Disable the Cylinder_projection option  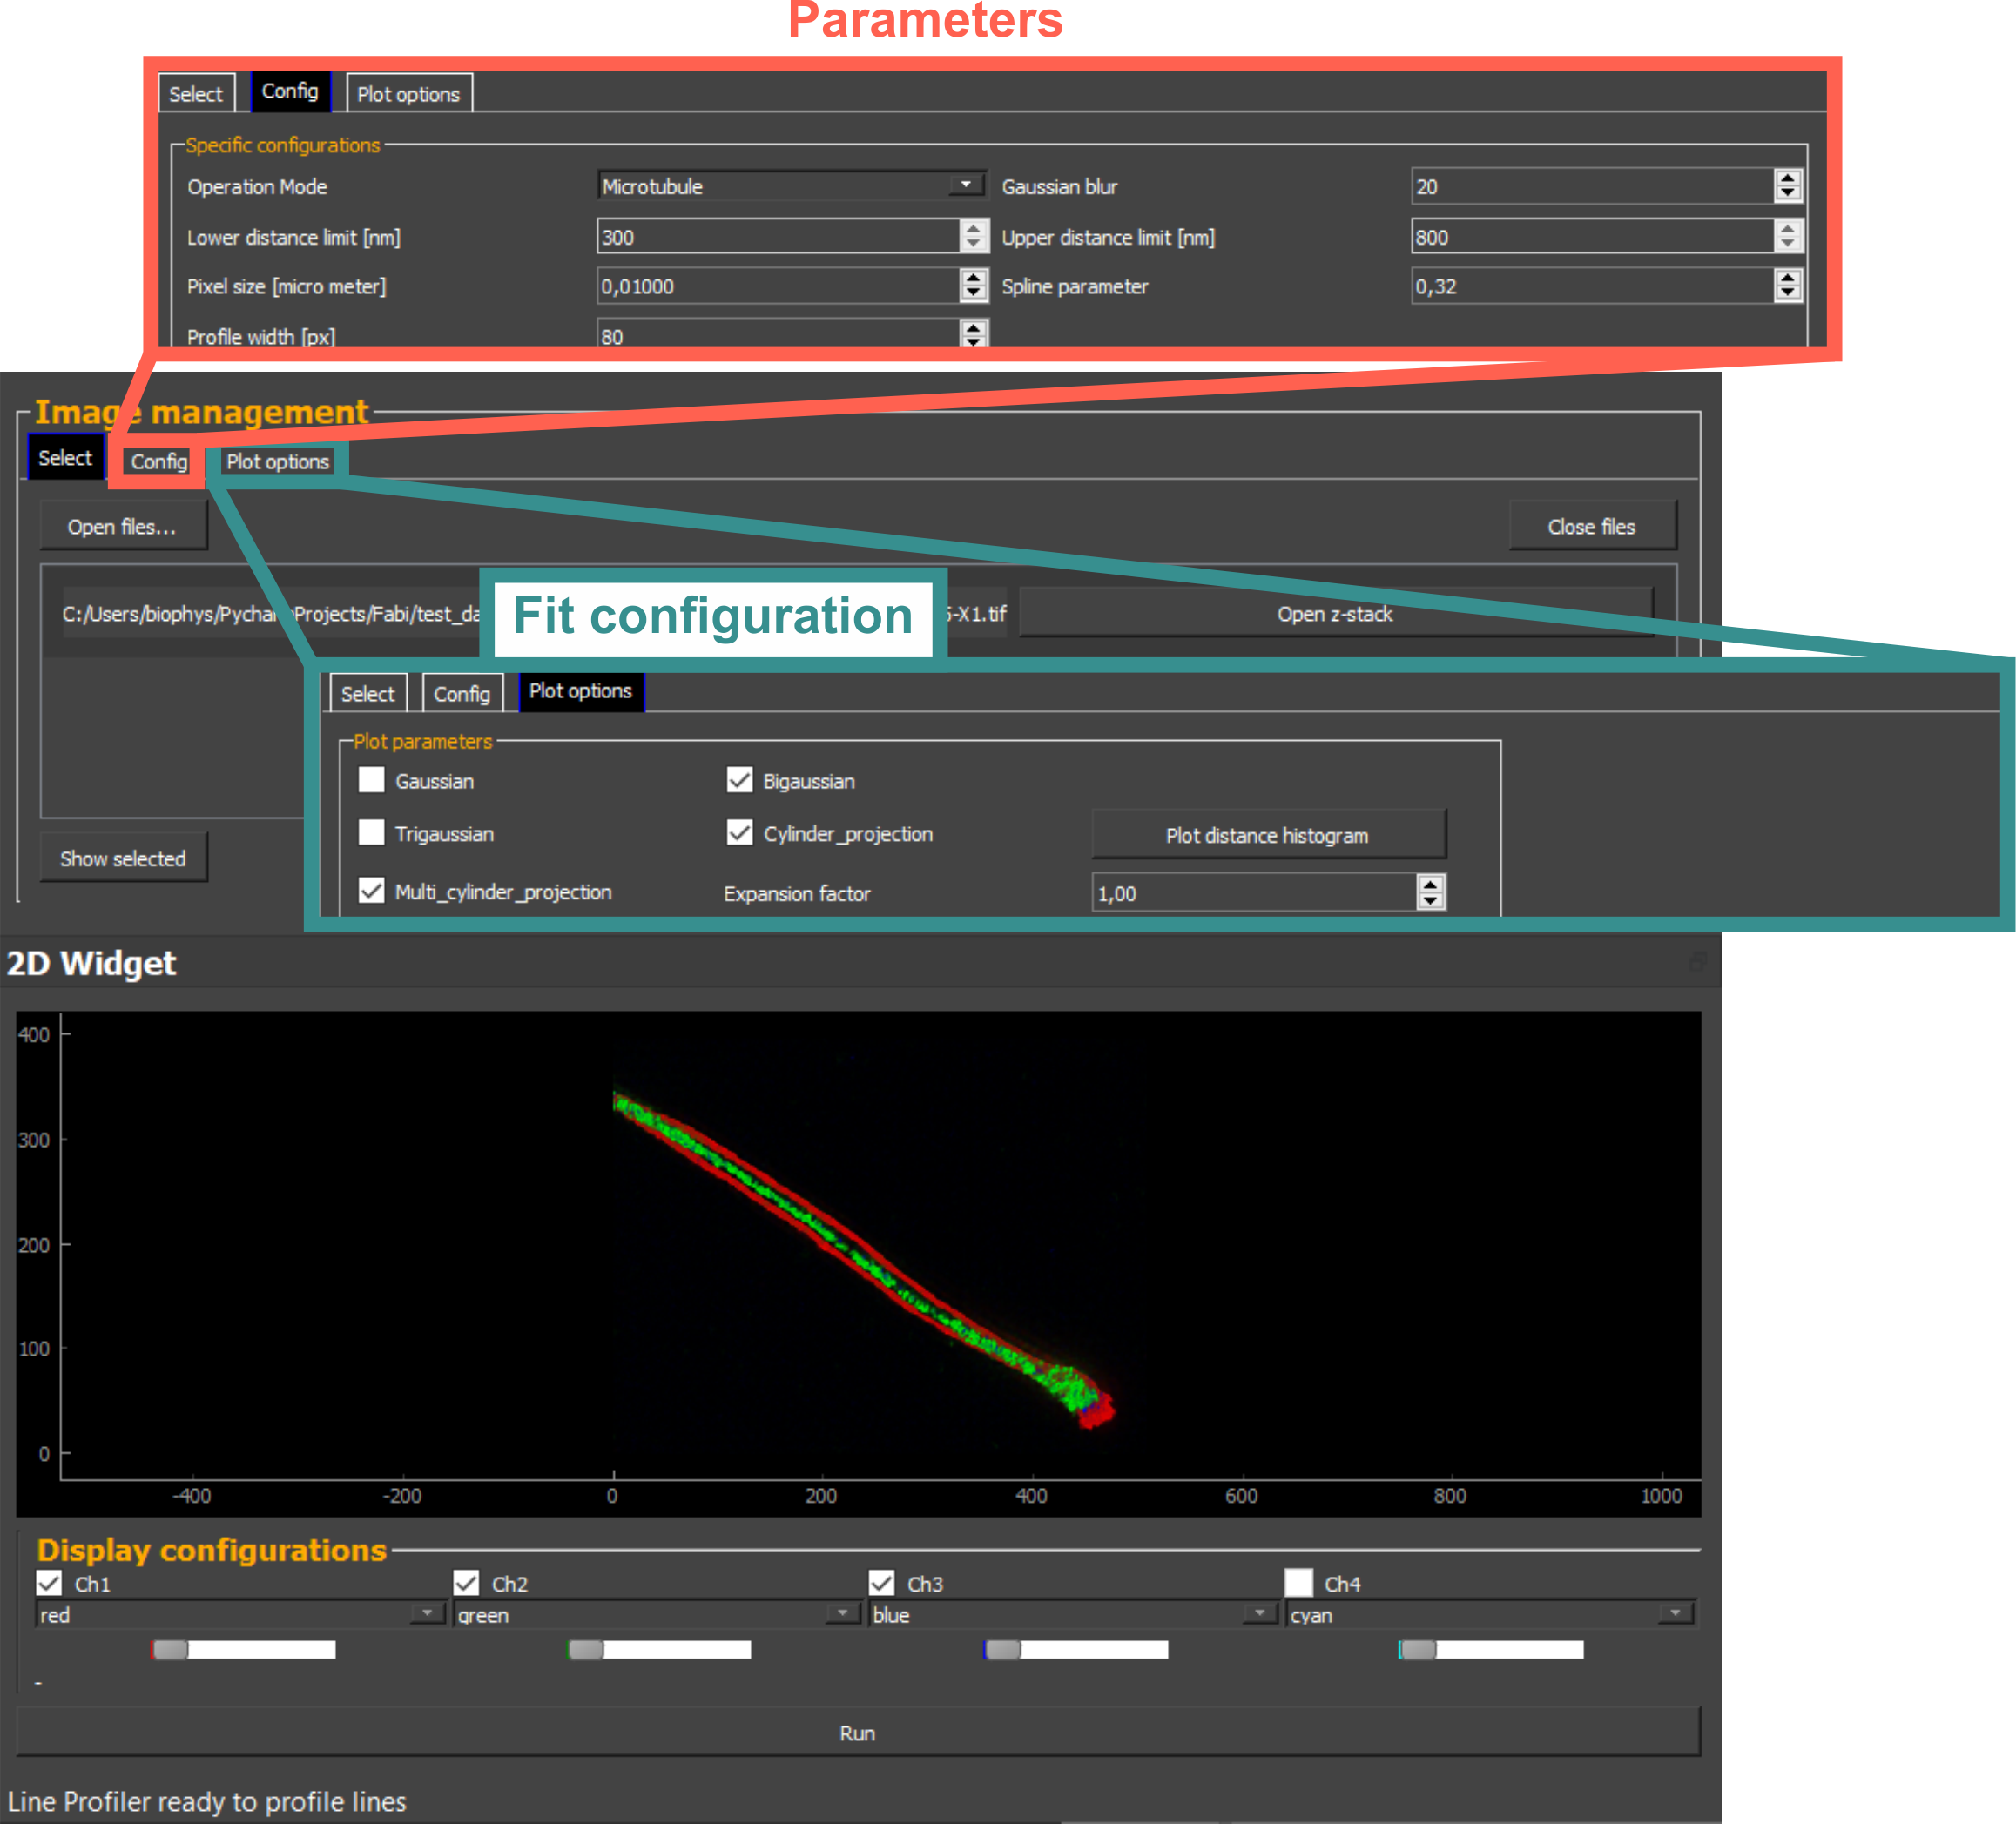pos(741,833)
